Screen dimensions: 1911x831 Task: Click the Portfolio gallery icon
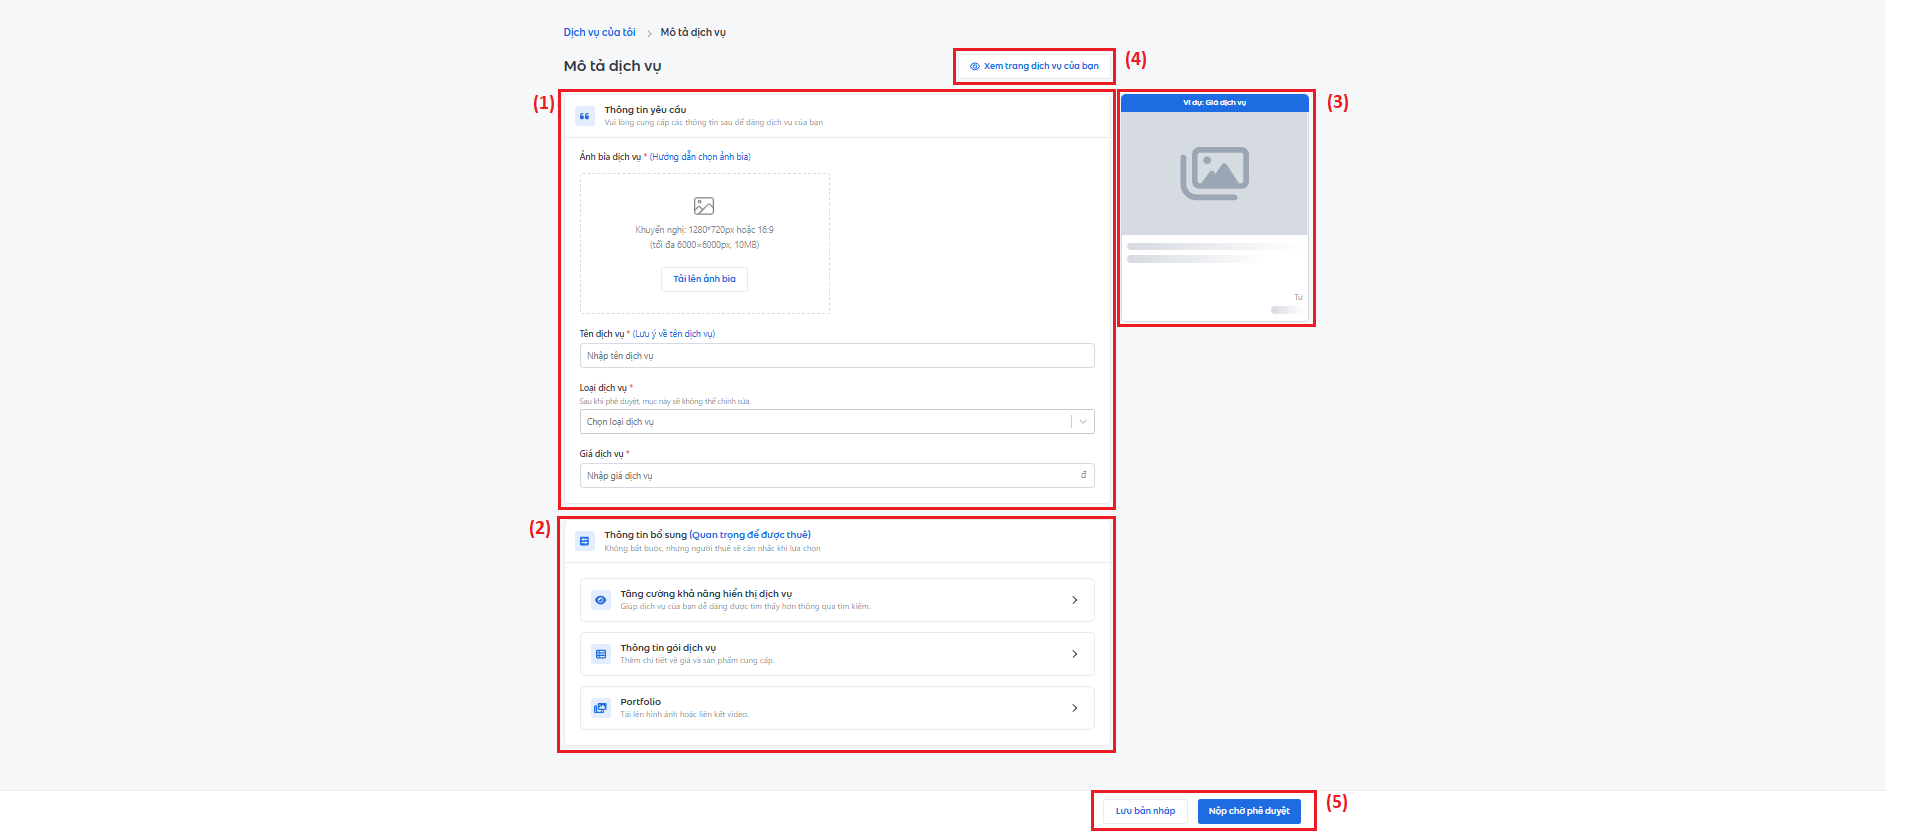click(601, 708)
